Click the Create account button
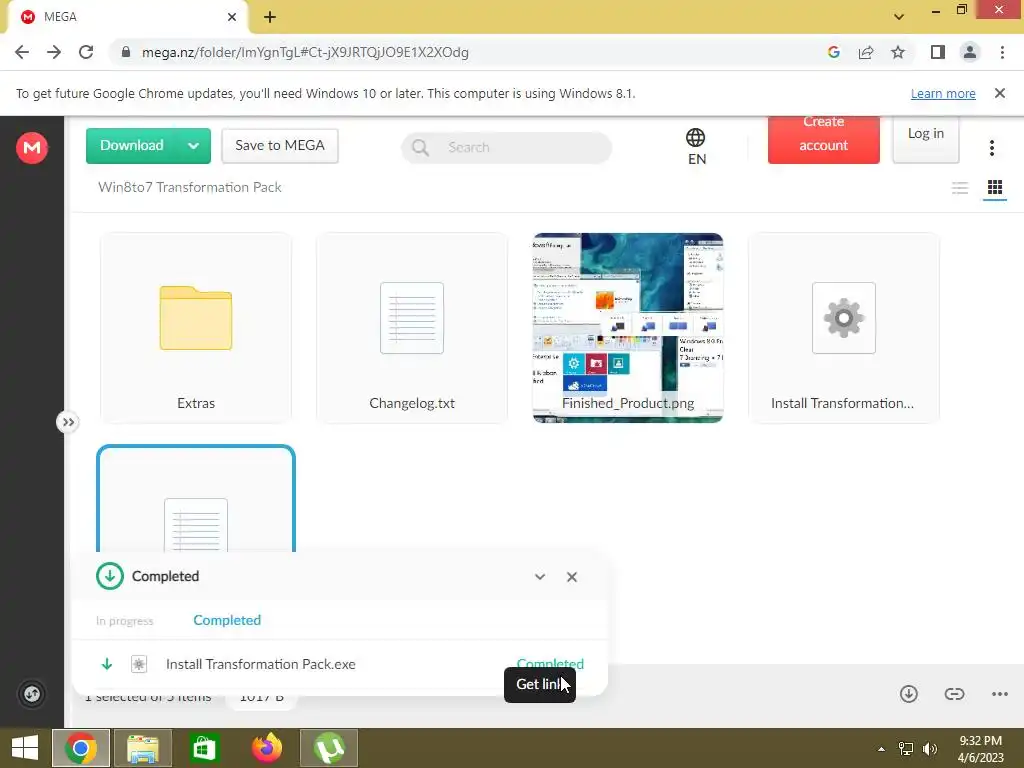The width and height of the screenshot is (1024, 768). (824, 139)
